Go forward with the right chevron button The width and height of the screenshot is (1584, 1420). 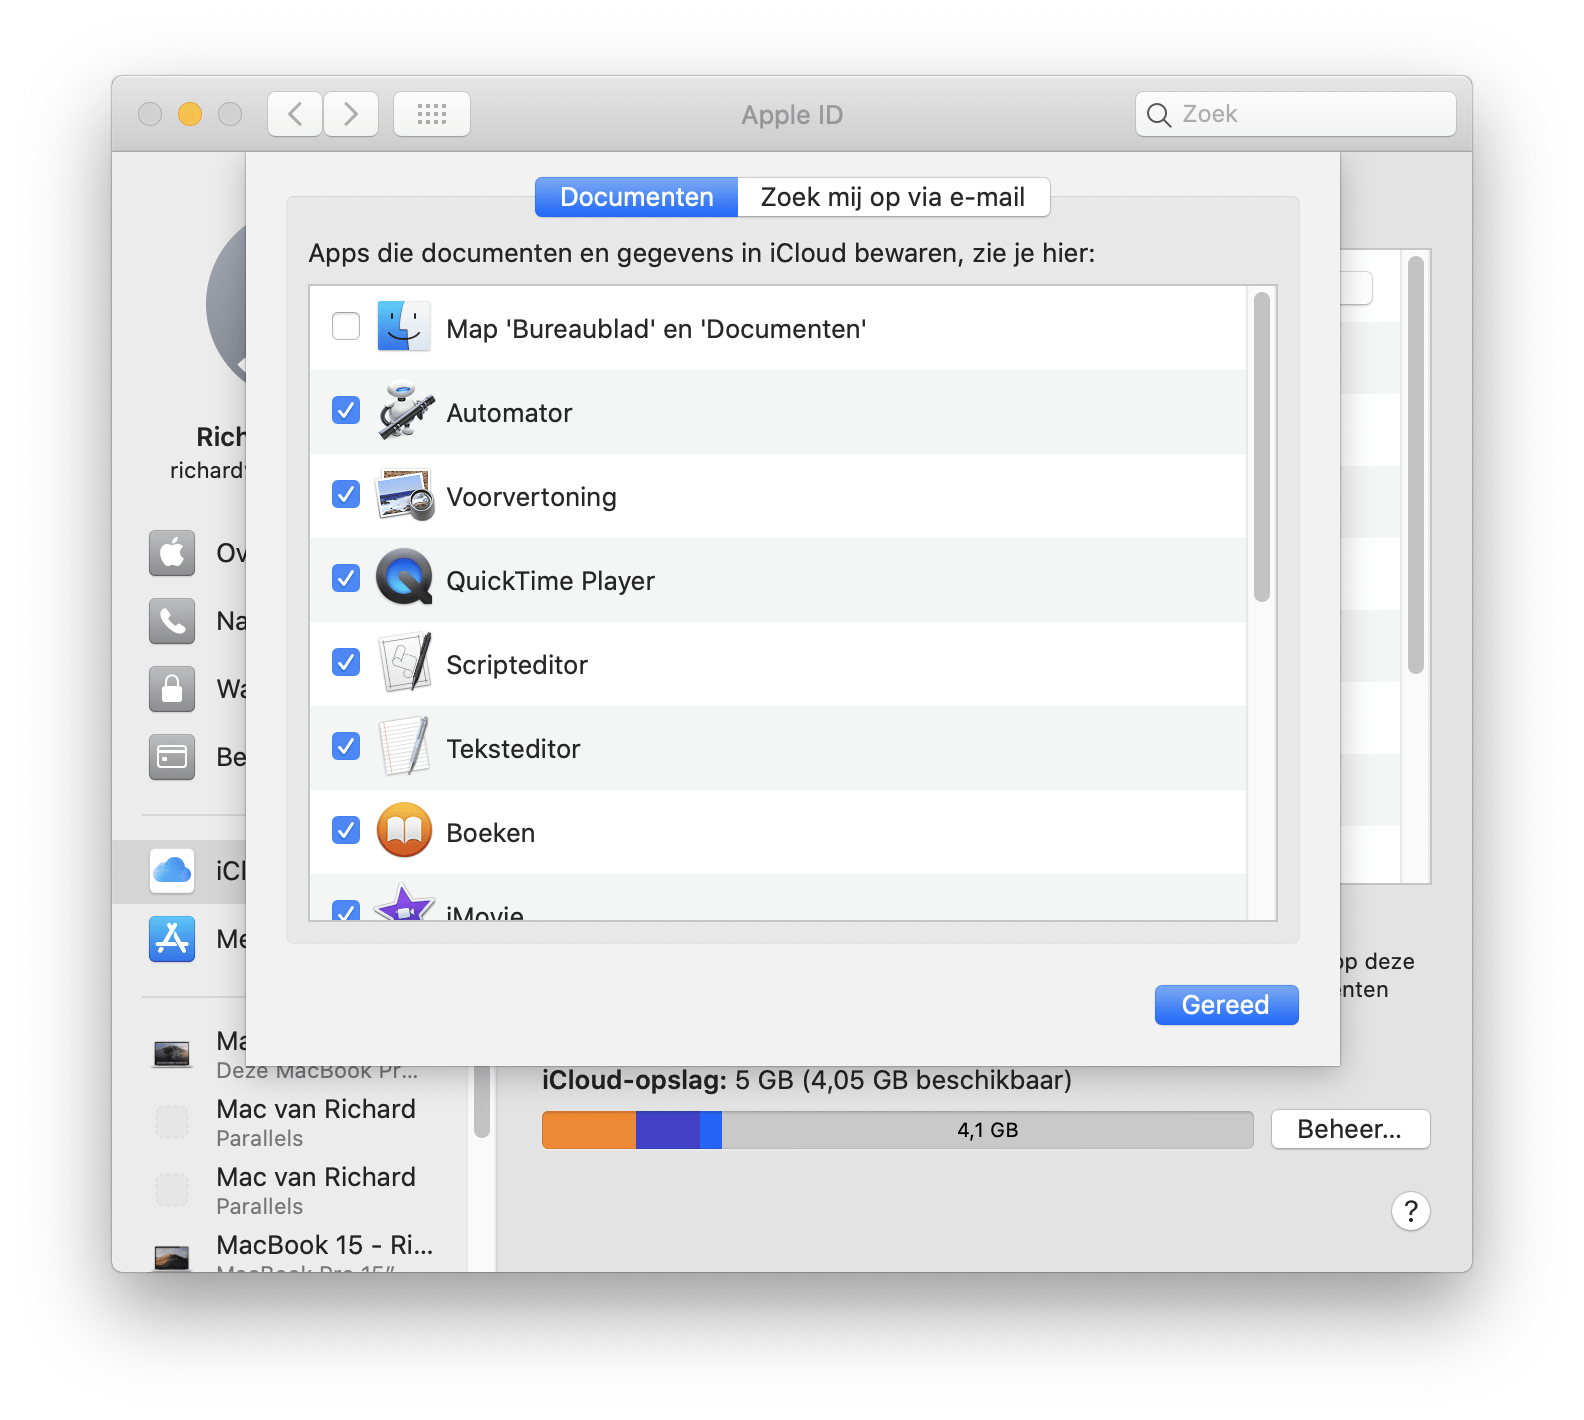click(351, 114)
